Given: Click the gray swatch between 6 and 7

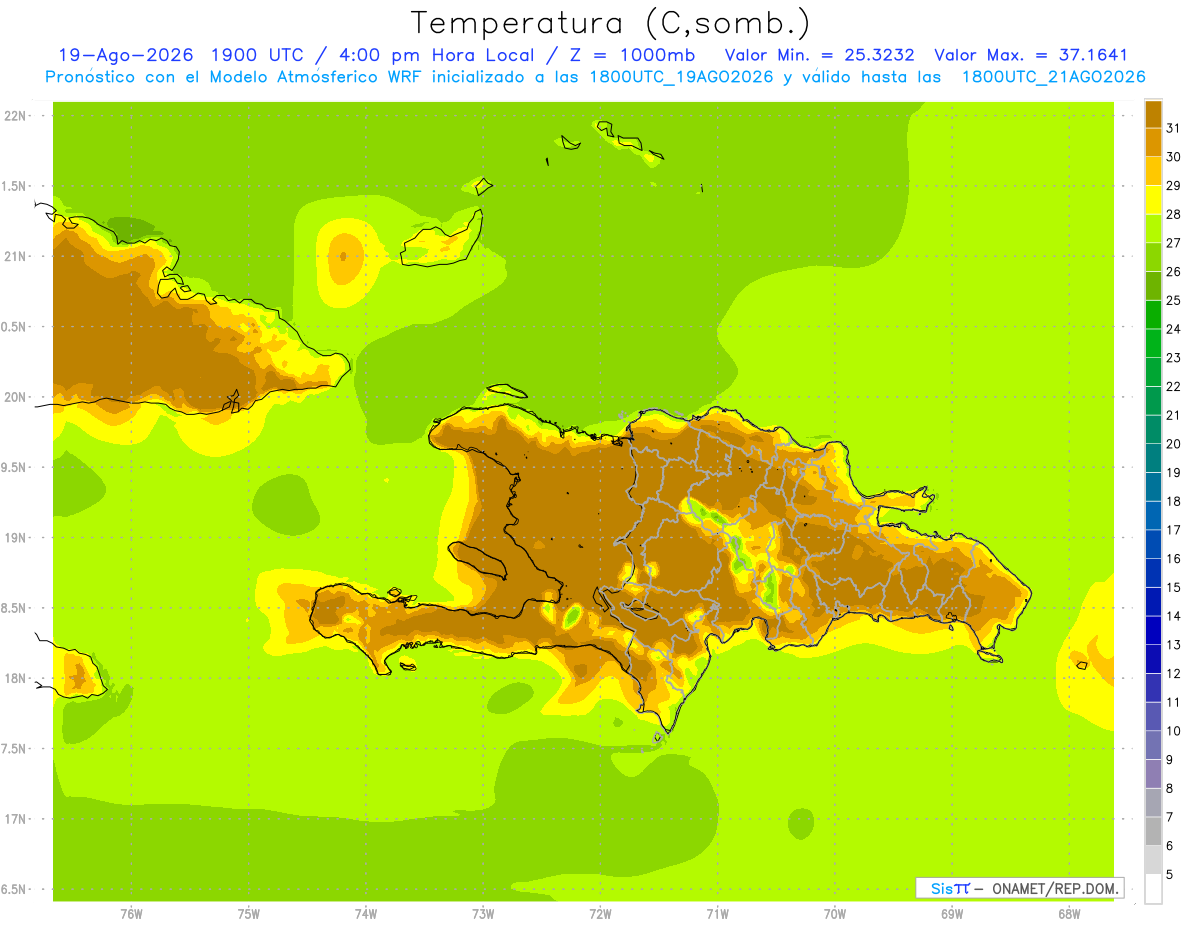Looking at the screenshot, I should click(x=1153, y=832).
